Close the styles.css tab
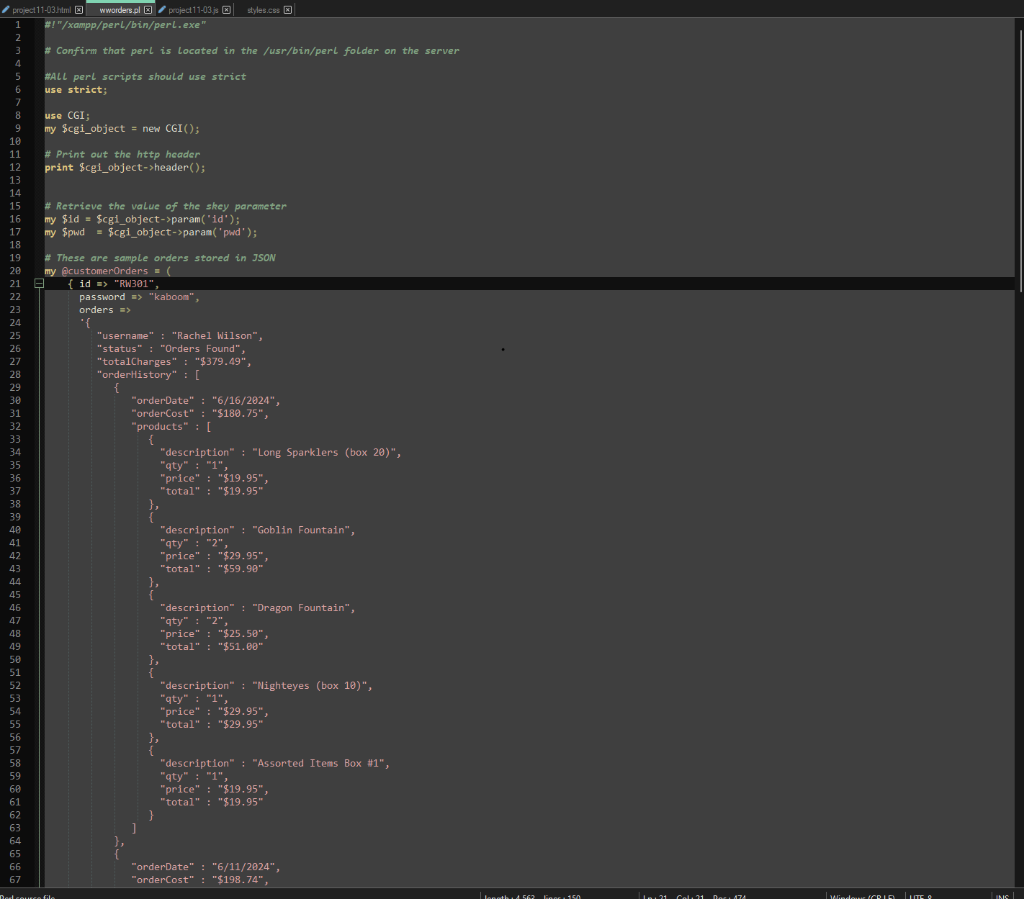1024x899 pixels. (288, 10)
